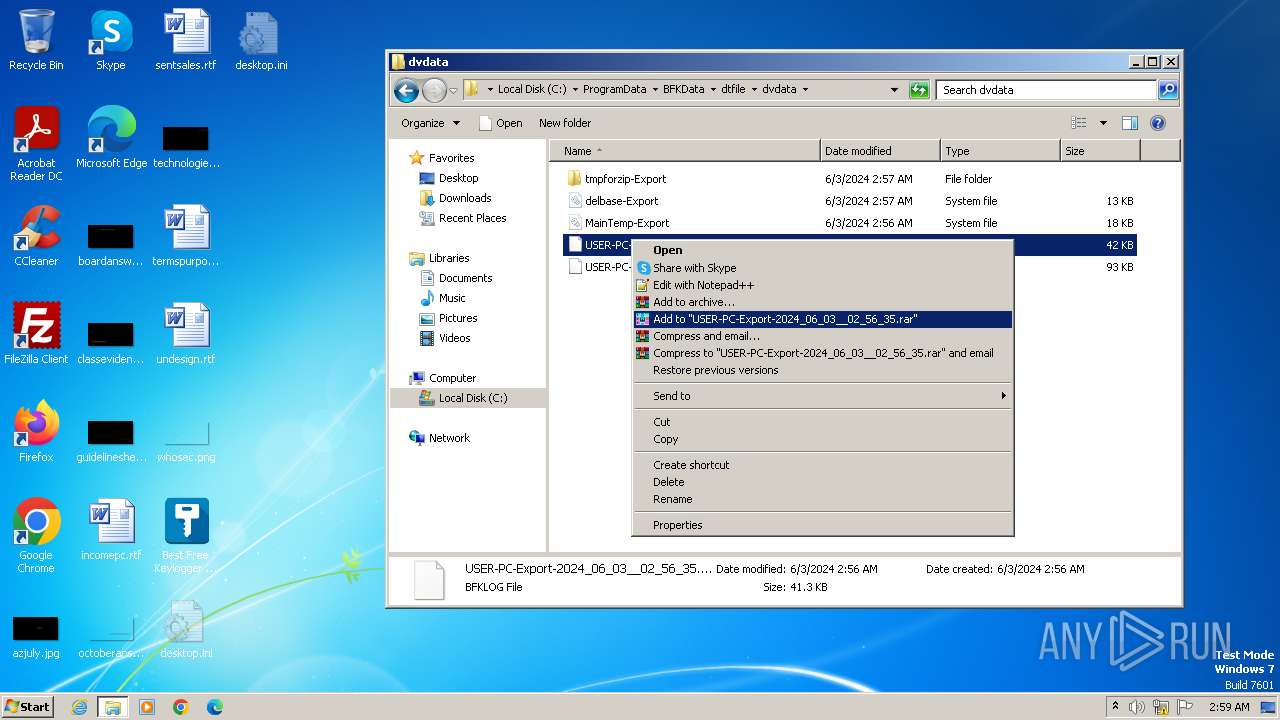Choose Delete from context menu
The width and height of the screenshot is (1280, 720).
pos(823,482)
